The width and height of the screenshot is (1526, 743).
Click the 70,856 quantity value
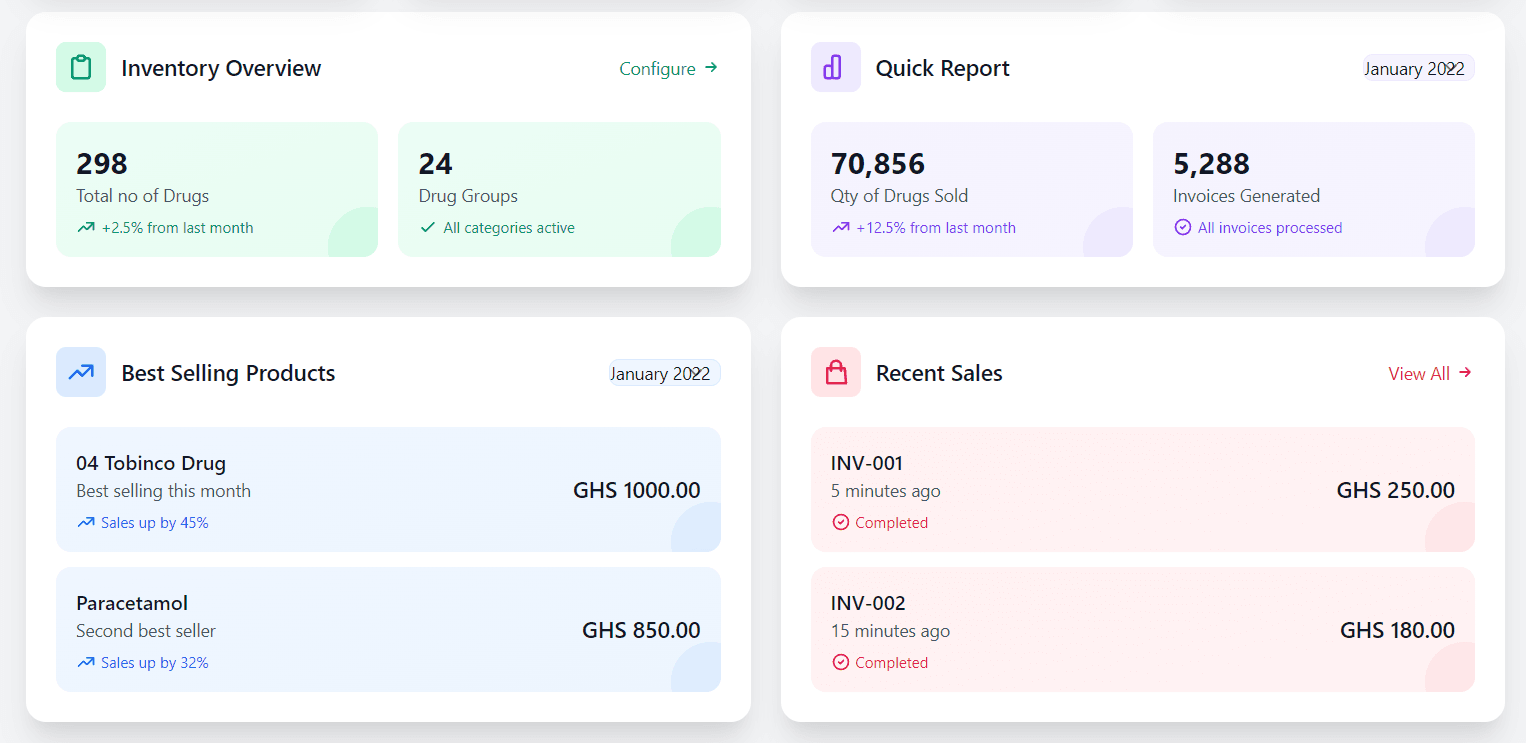point(878,163)
